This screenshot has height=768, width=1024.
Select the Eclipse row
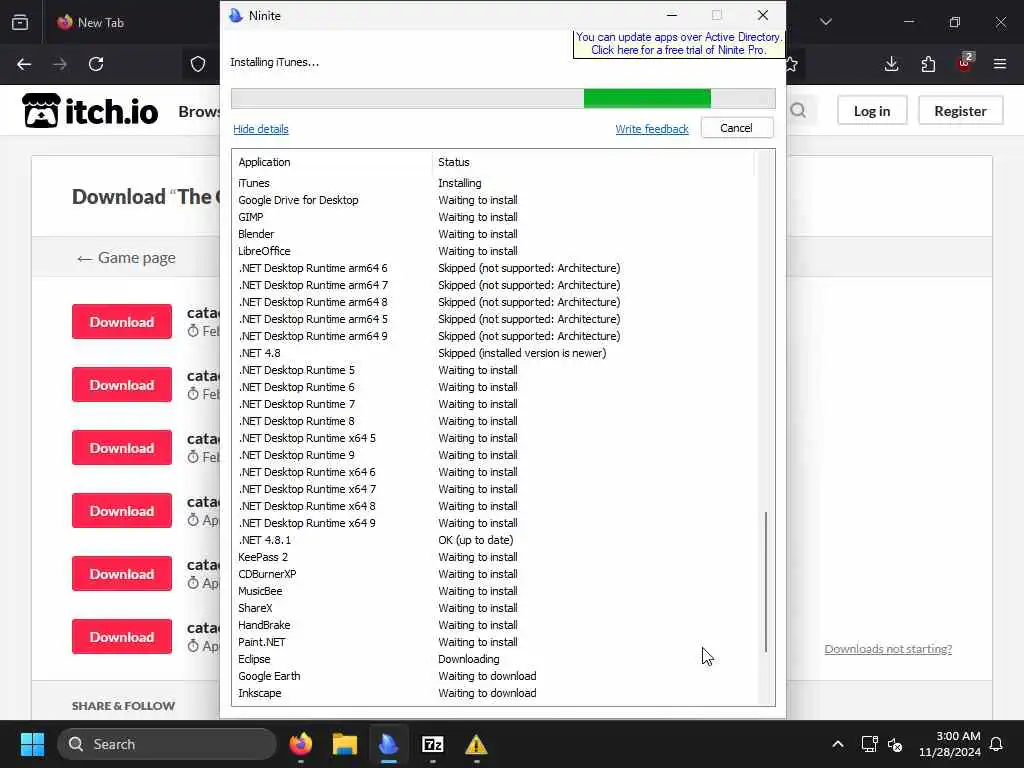[x=495, y=659]
